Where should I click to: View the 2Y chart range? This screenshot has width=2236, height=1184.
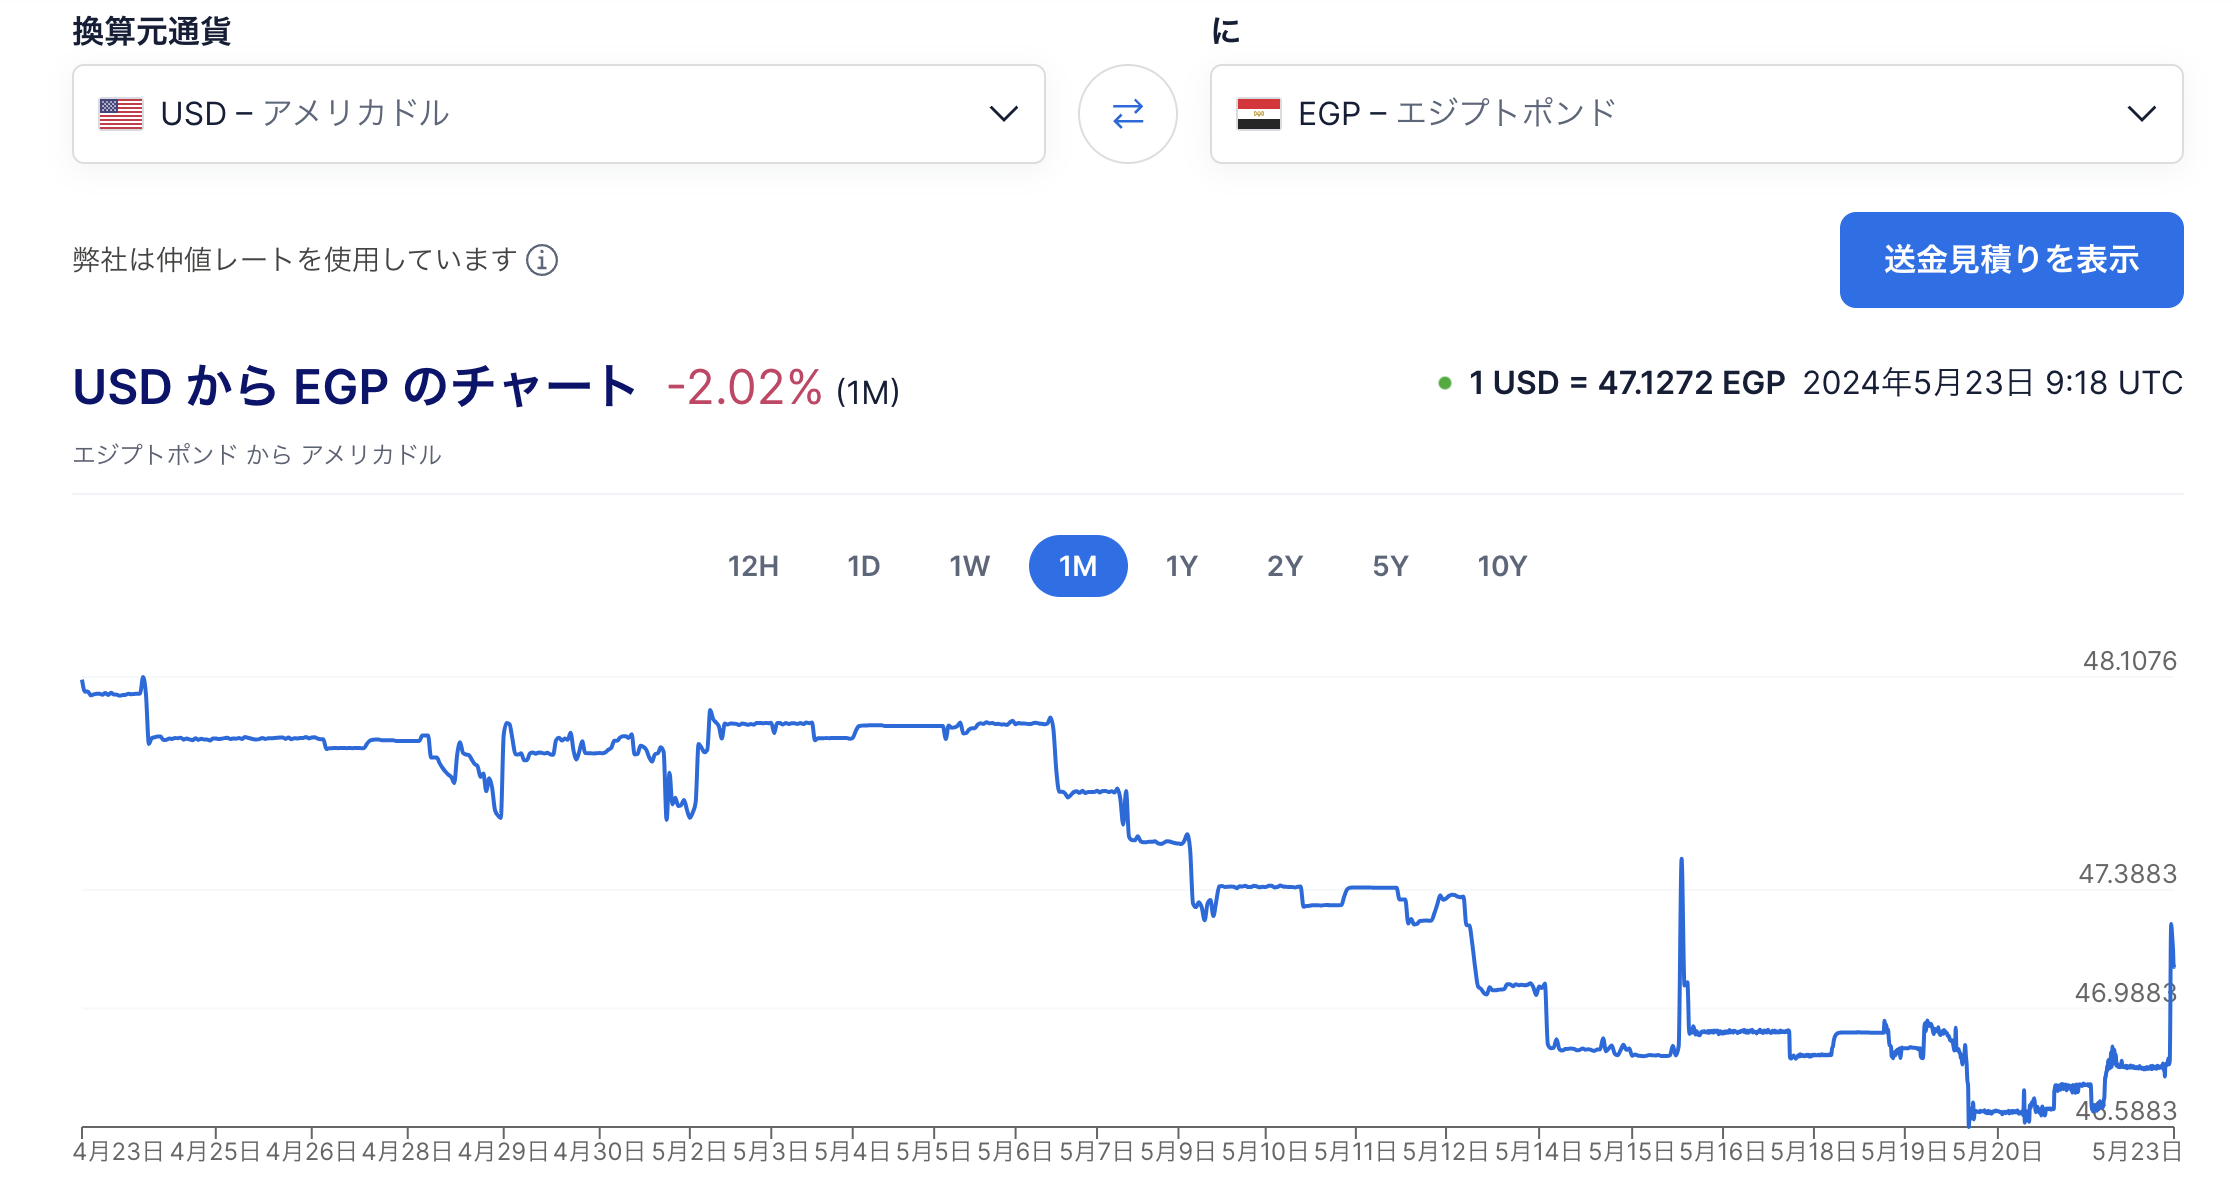click(1285, 566)
